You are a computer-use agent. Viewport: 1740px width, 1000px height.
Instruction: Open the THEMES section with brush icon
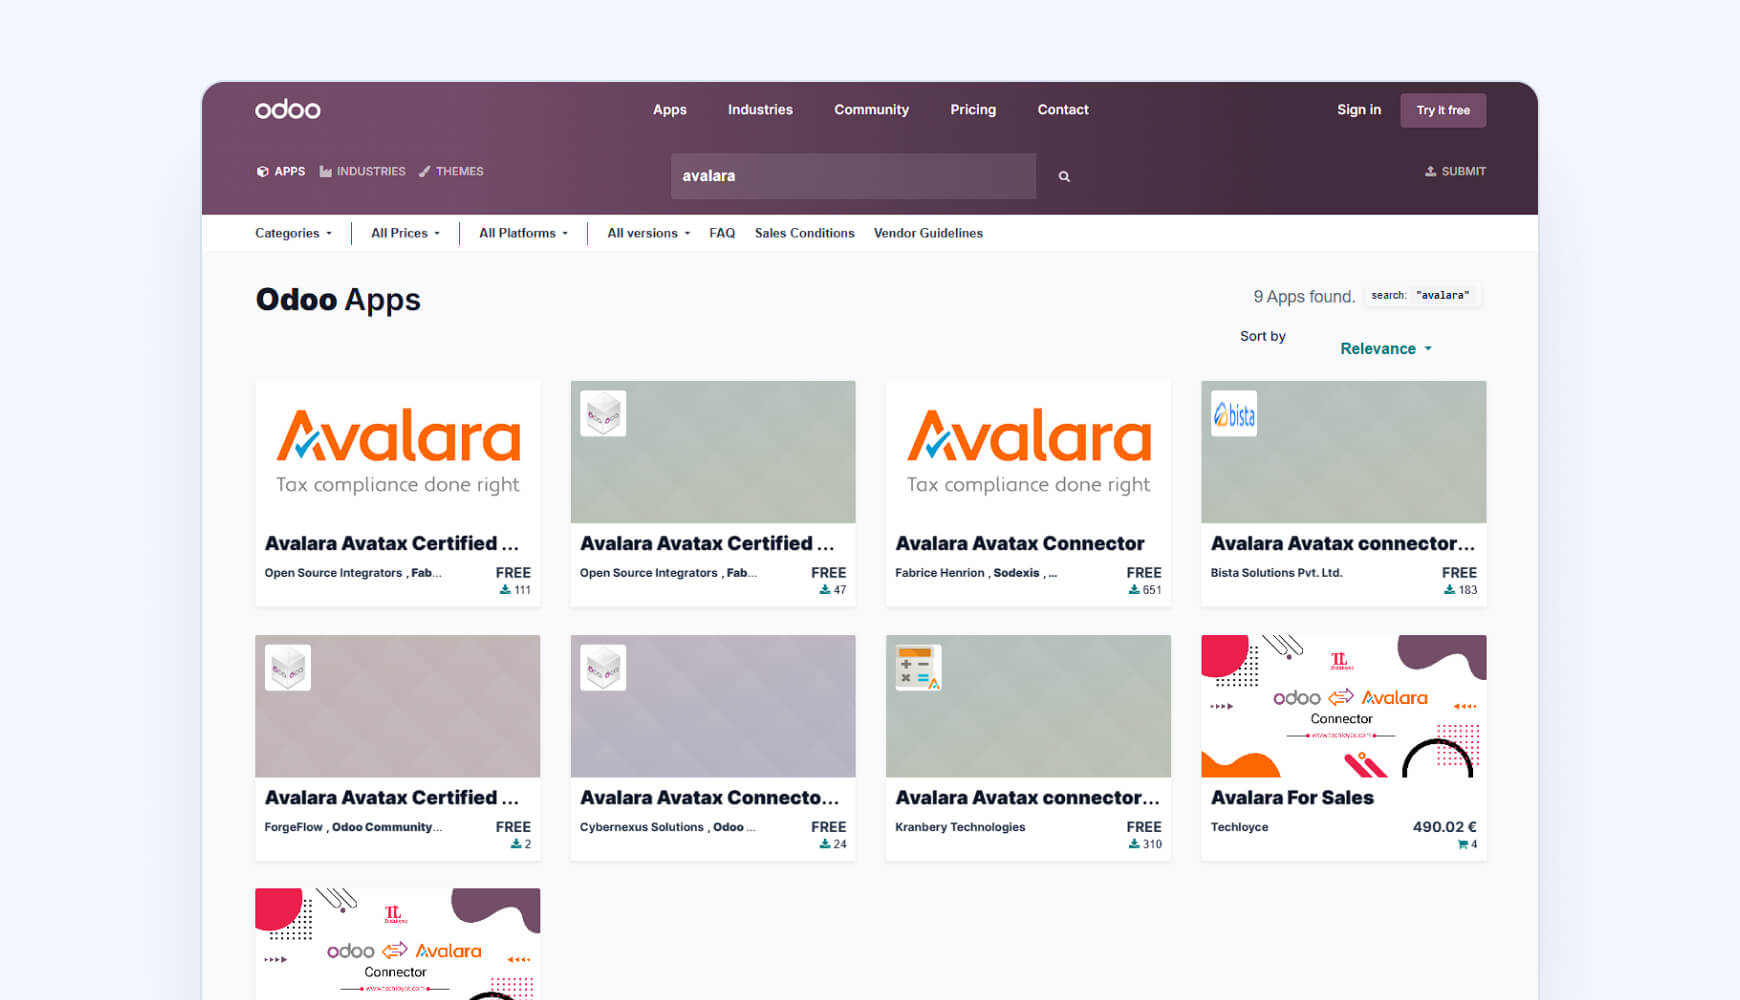[x=451, y=171]
